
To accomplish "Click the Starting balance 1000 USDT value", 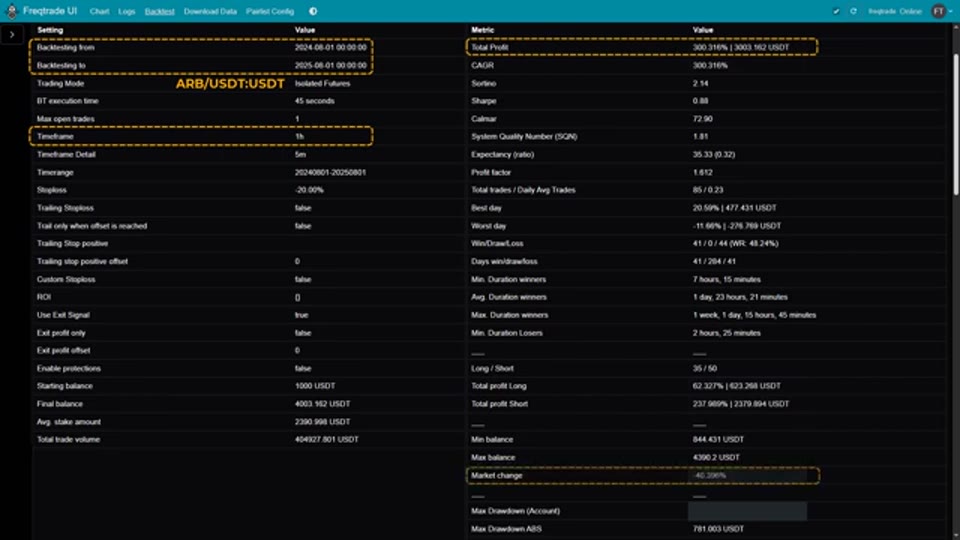I will tap(315, 386).
